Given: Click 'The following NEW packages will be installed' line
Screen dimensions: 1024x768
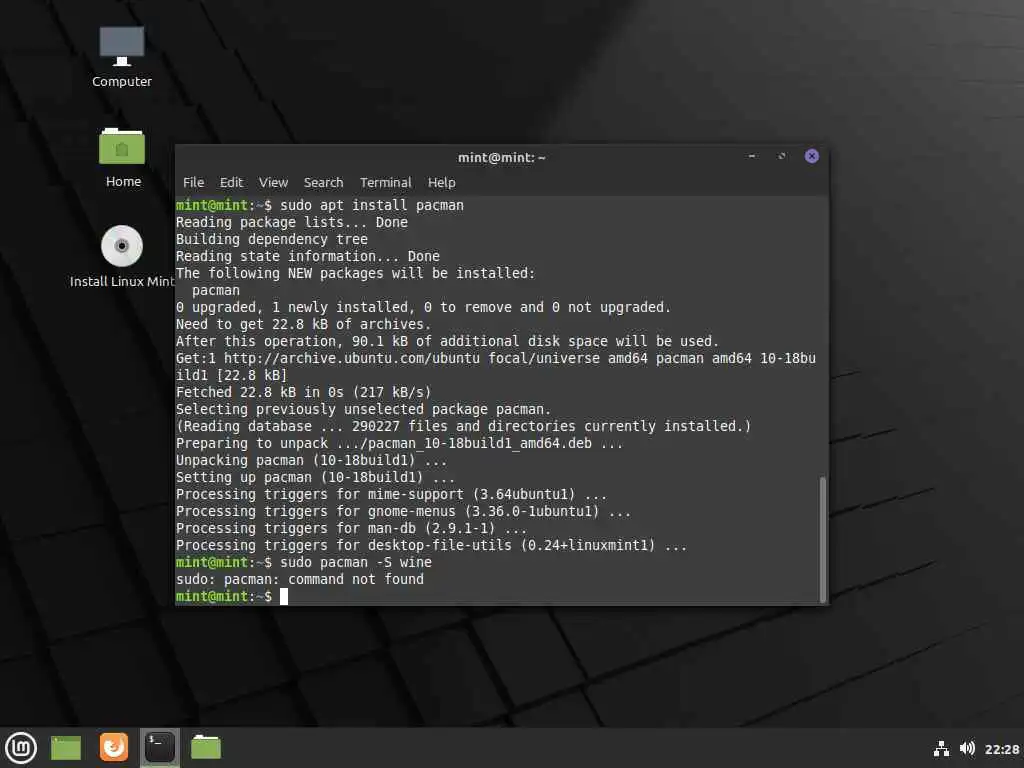Looking at the screenshot, I should pos(355,273).
